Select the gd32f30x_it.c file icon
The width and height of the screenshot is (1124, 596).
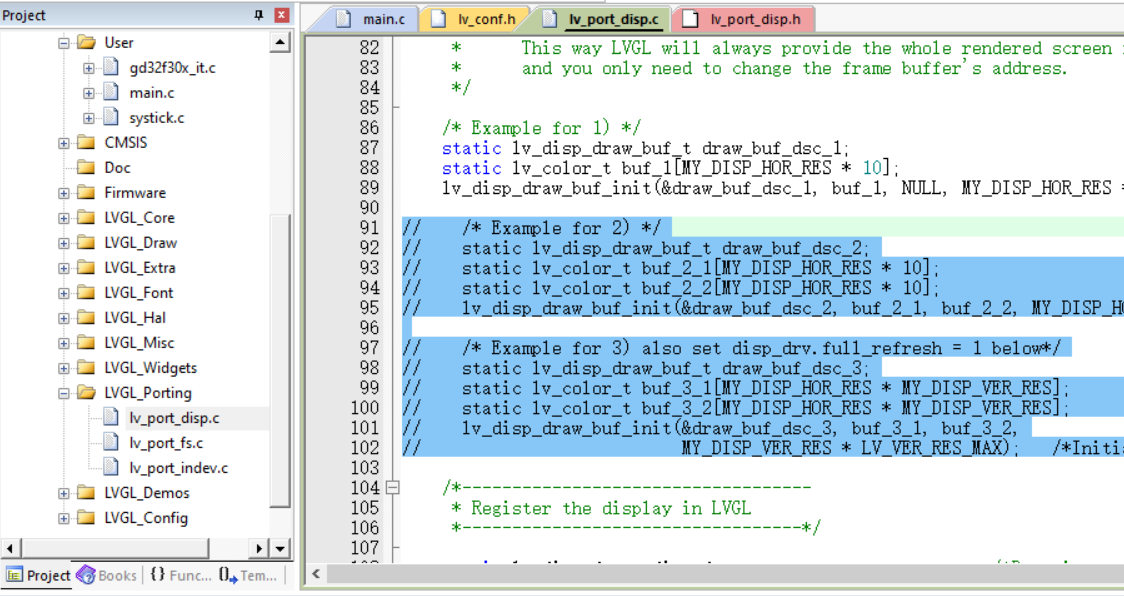click(110, 67)
